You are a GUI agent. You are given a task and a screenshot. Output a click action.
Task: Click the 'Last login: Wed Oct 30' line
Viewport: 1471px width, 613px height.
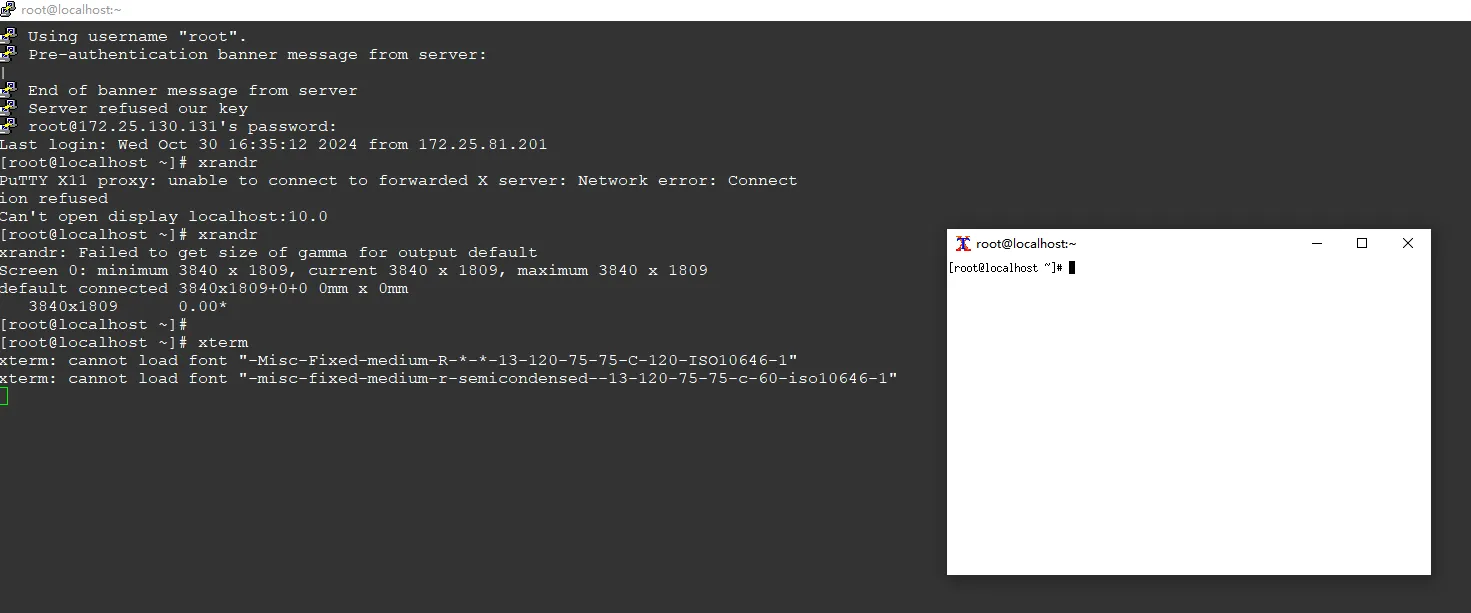pyautogui.click(x=274, y=144)
